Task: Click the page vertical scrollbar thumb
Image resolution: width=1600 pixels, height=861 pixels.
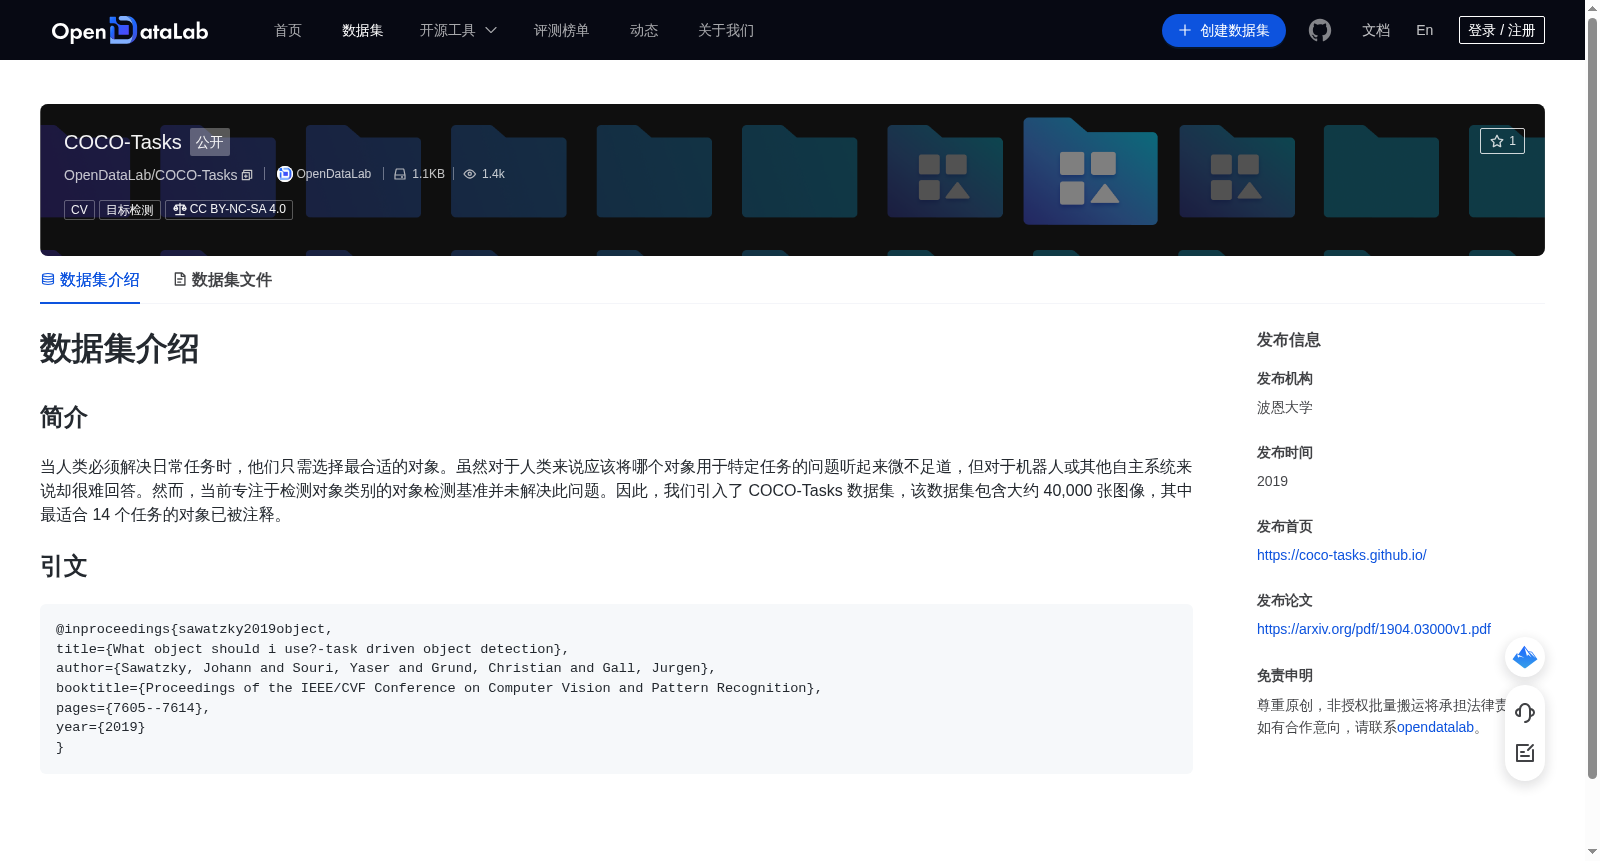Action: point(1592,398)
